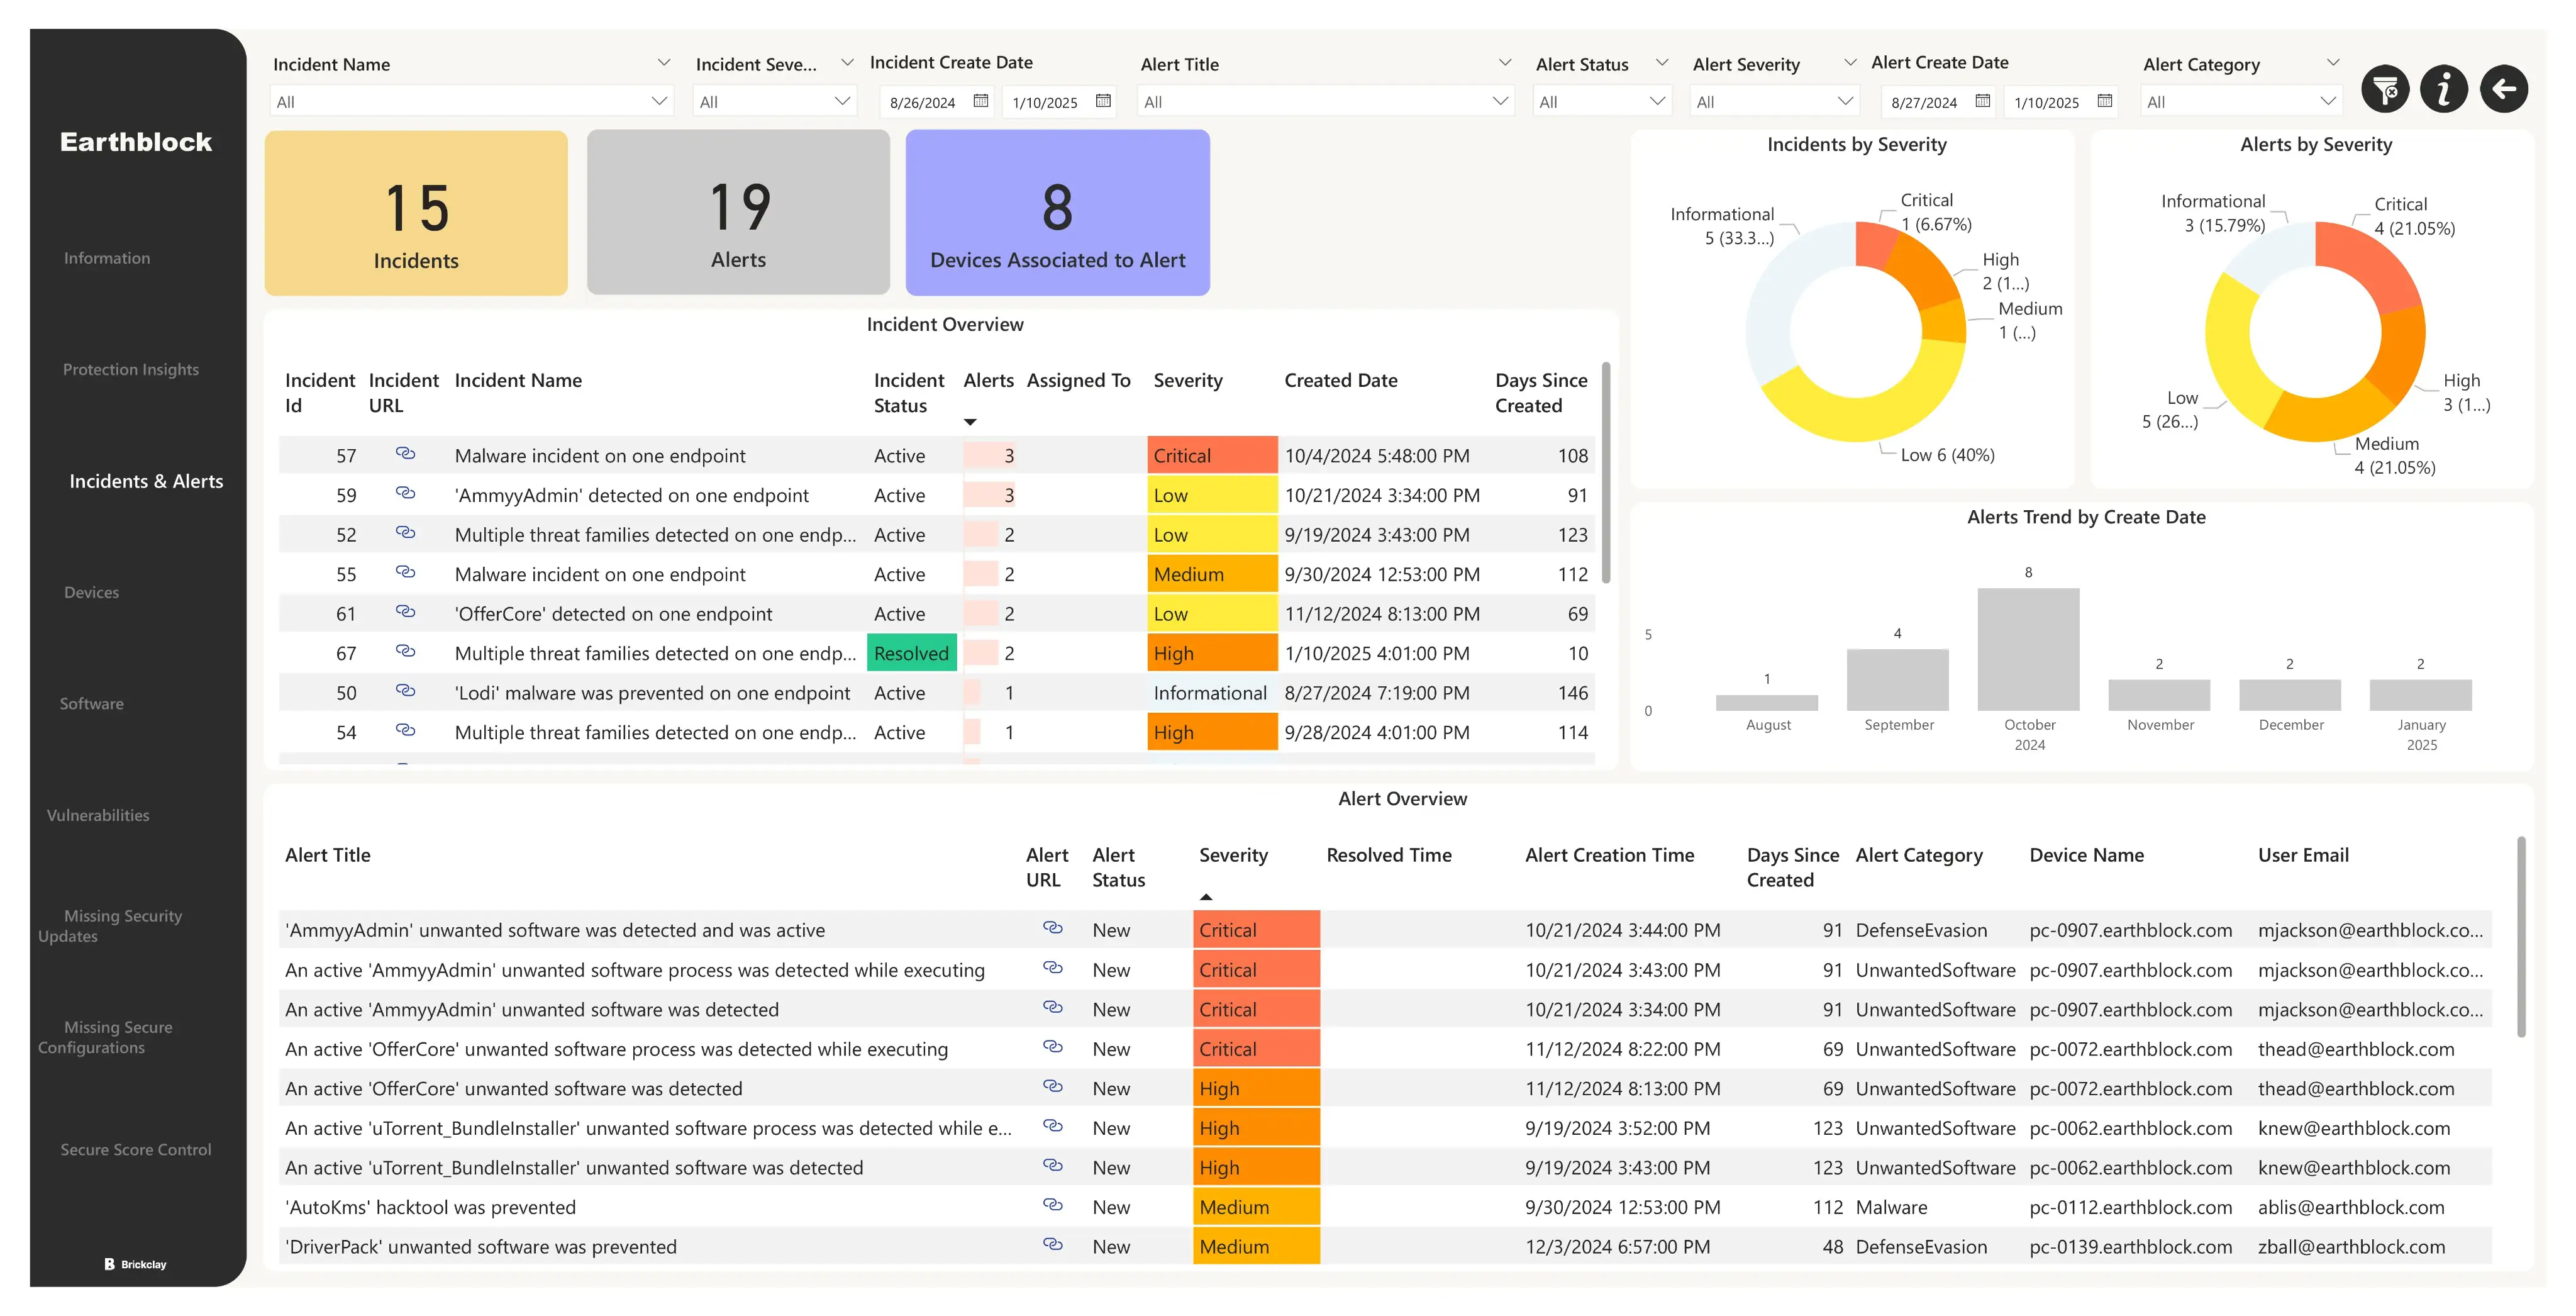Open Secure Score Control page
The image size is (2576, 1316).
(135, 1150)
